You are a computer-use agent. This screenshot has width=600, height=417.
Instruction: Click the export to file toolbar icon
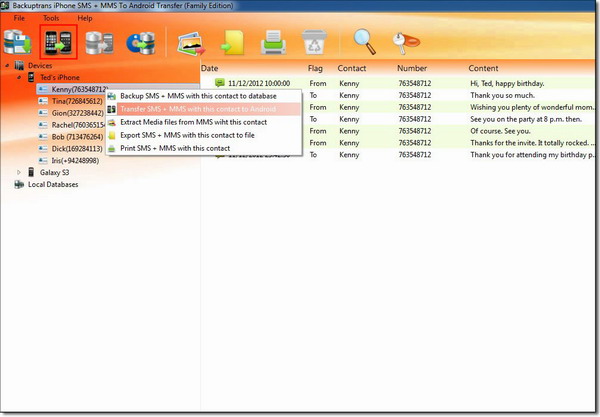click(232, 42)
